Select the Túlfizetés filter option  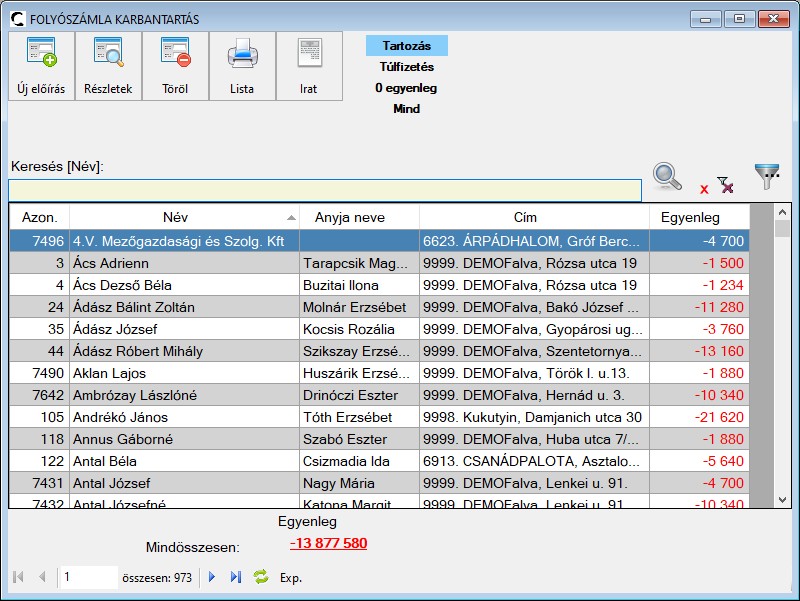(x=406, y=67)
